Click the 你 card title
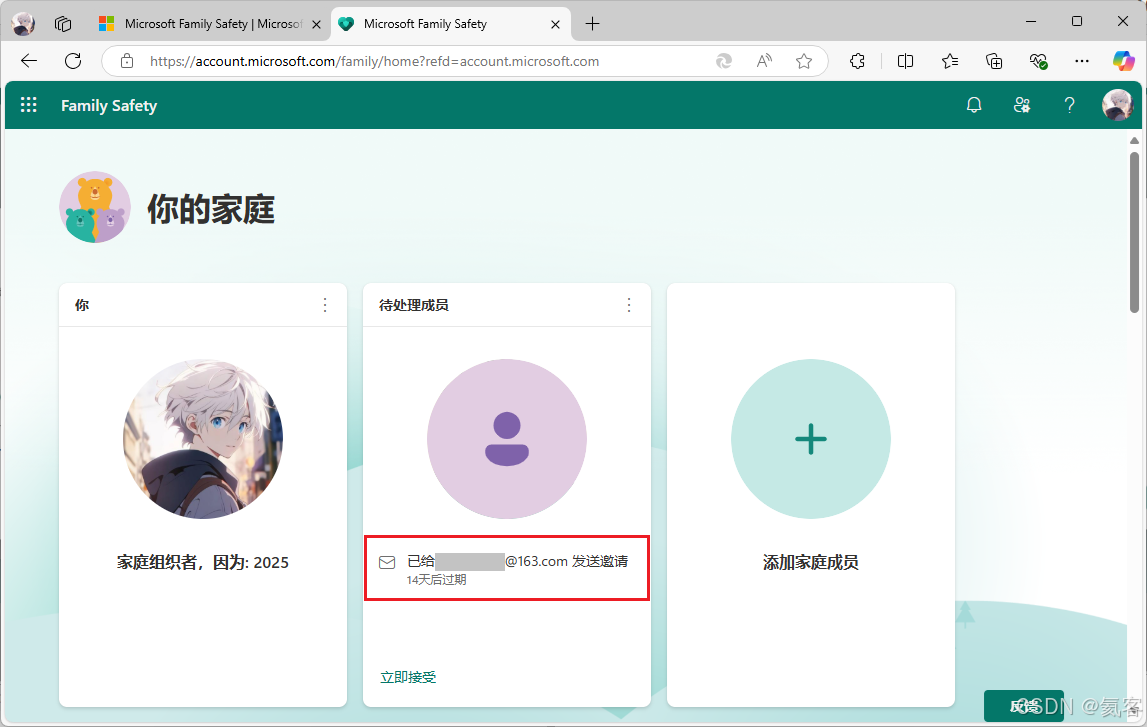The image size is (1147, 727). [82, 305]
